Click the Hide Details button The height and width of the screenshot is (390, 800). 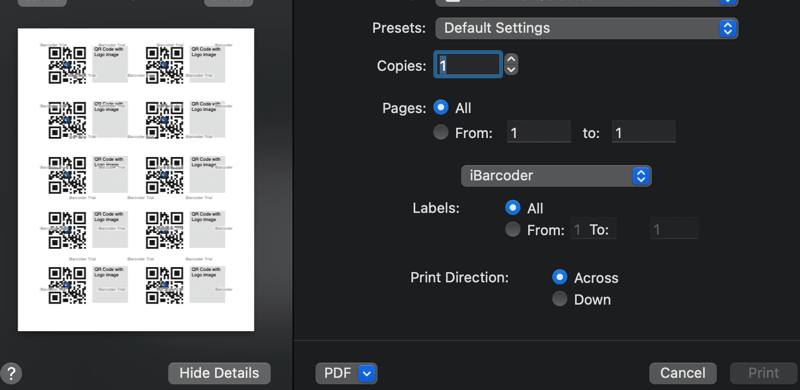tap(219, 374)
